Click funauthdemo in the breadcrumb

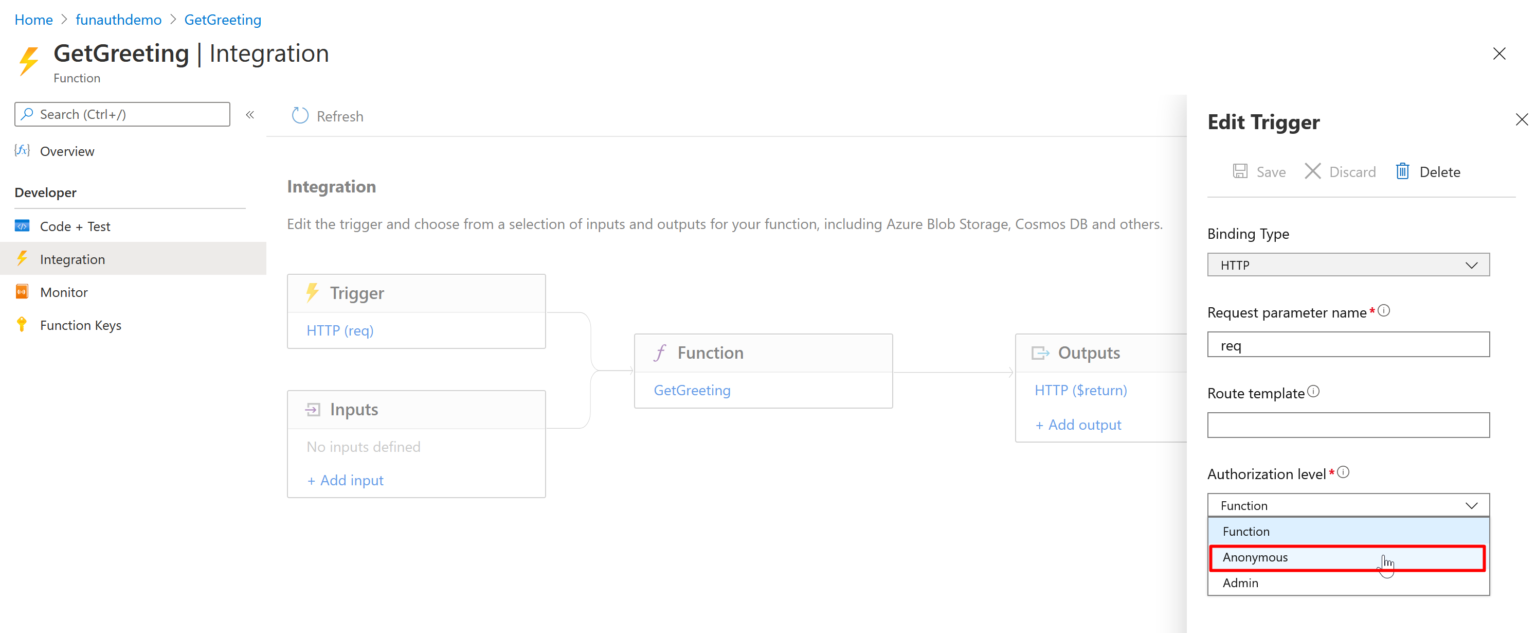pos(118,19)
